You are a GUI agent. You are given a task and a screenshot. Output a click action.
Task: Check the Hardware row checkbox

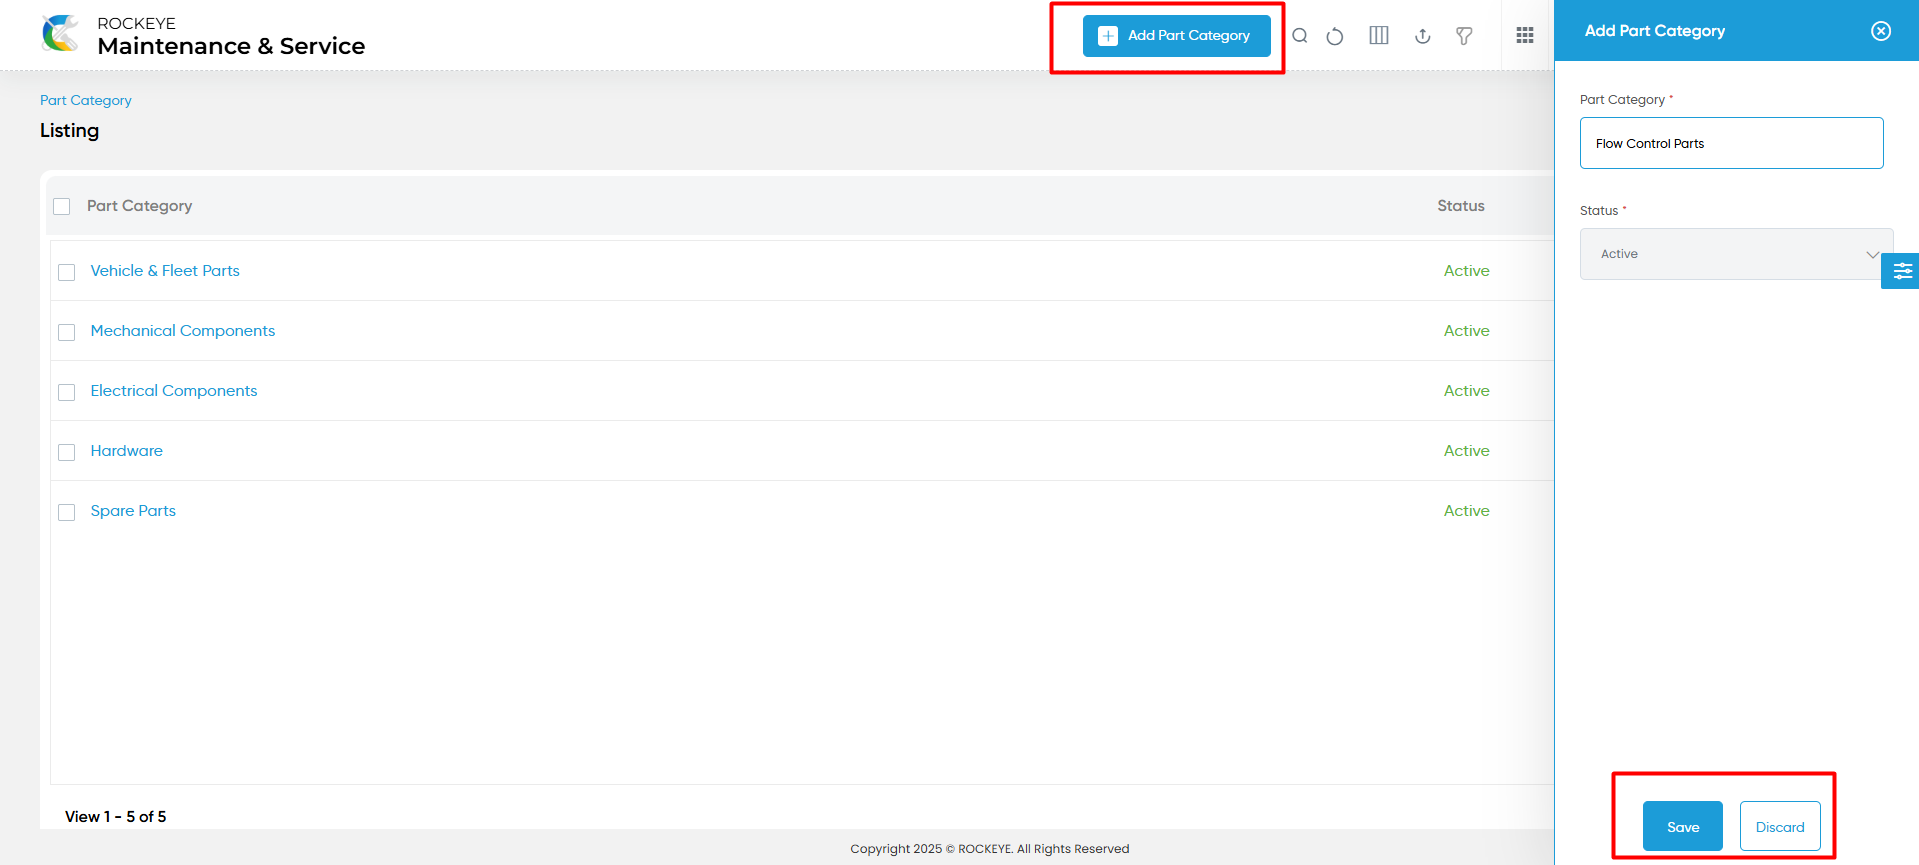pos(67,452)
